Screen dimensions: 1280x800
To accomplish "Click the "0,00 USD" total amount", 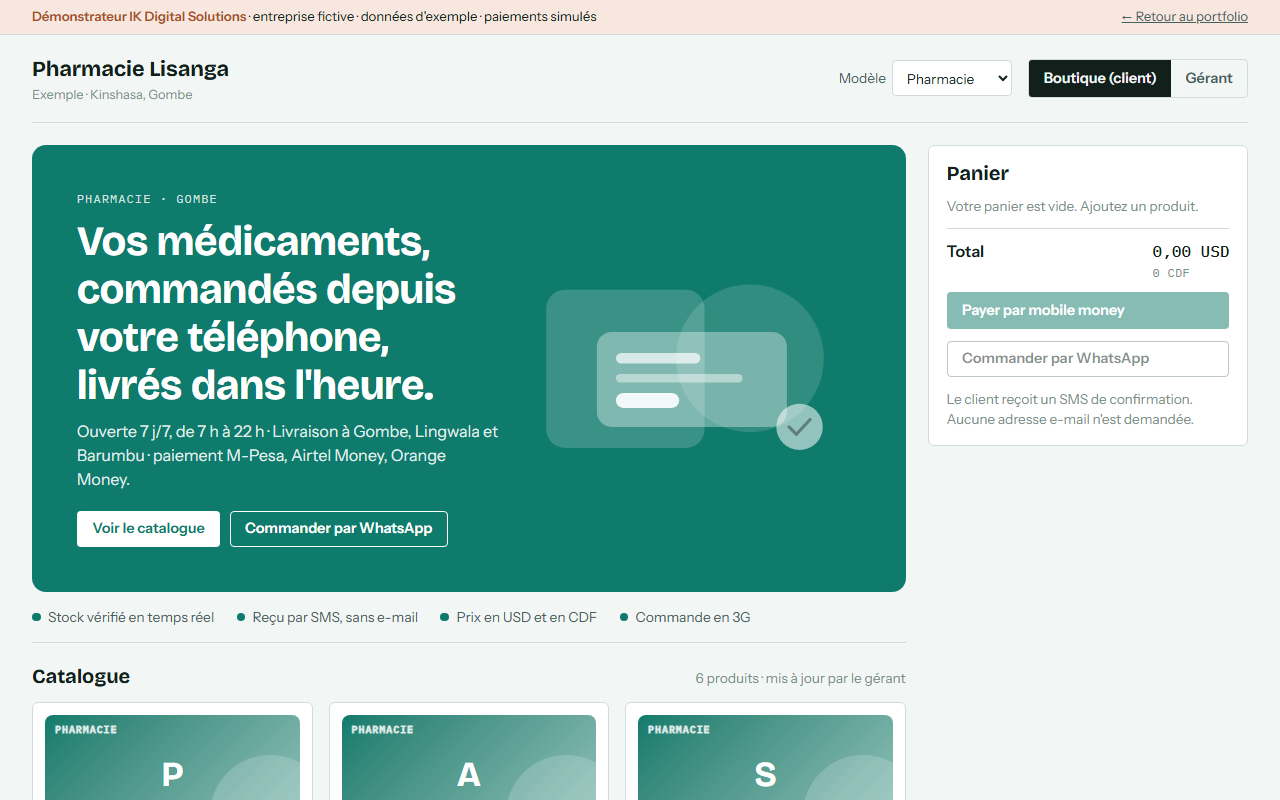I will pos(1190,252).
